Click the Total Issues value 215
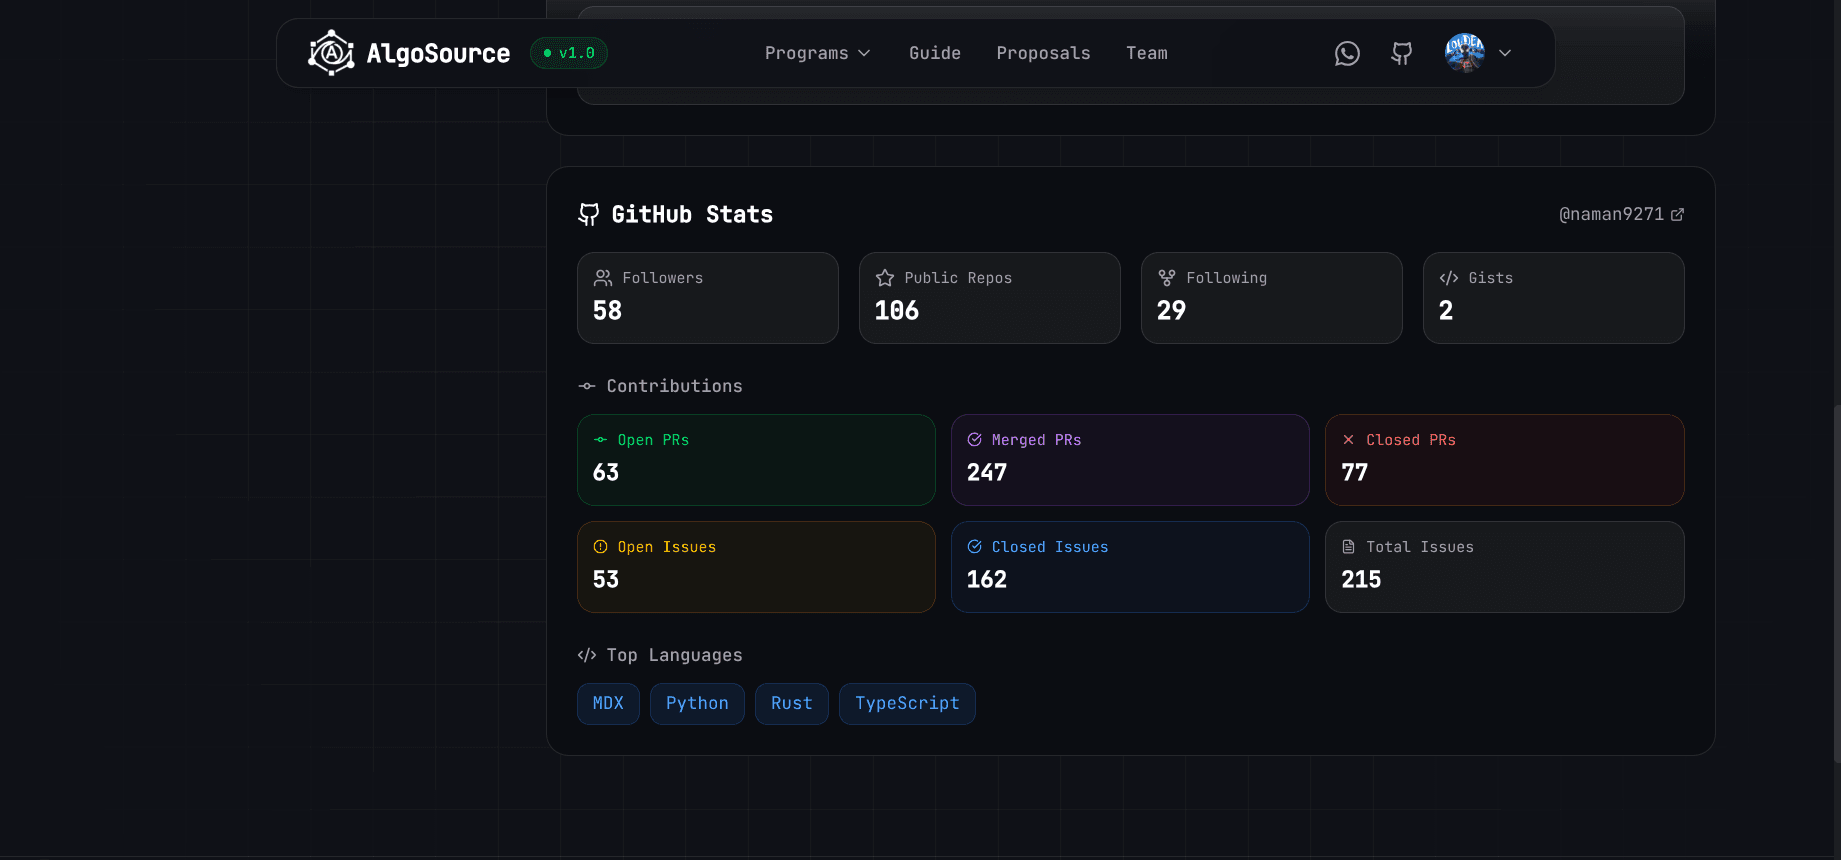 pyautogui.click(x=1361, y=580)
